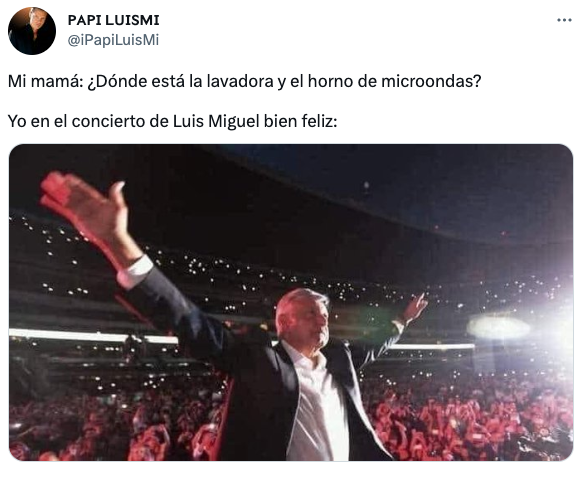Open the PAPI LUISMI display name link

coord(113,20)
